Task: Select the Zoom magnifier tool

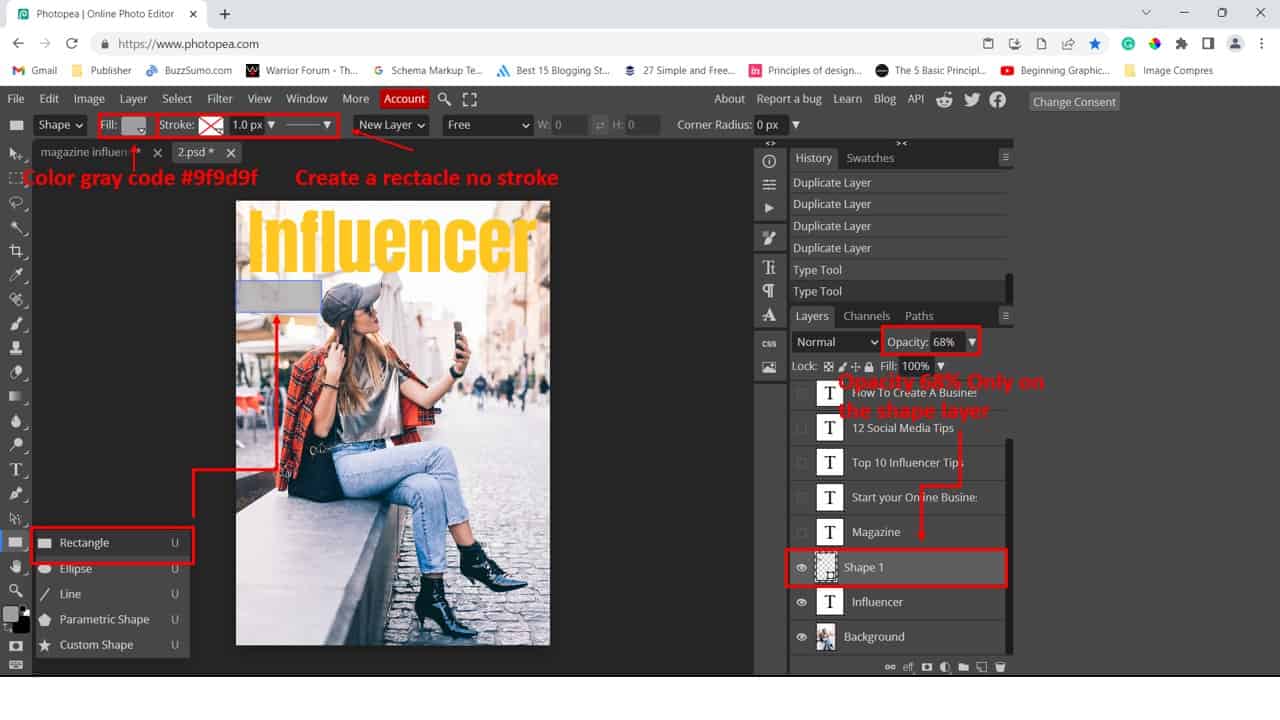Action: (x=16, y=590)
